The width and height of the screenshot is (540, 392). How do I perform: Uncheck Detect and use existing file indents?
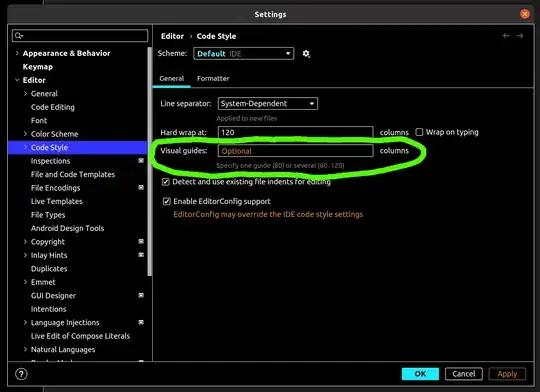(x=166, y=182)
